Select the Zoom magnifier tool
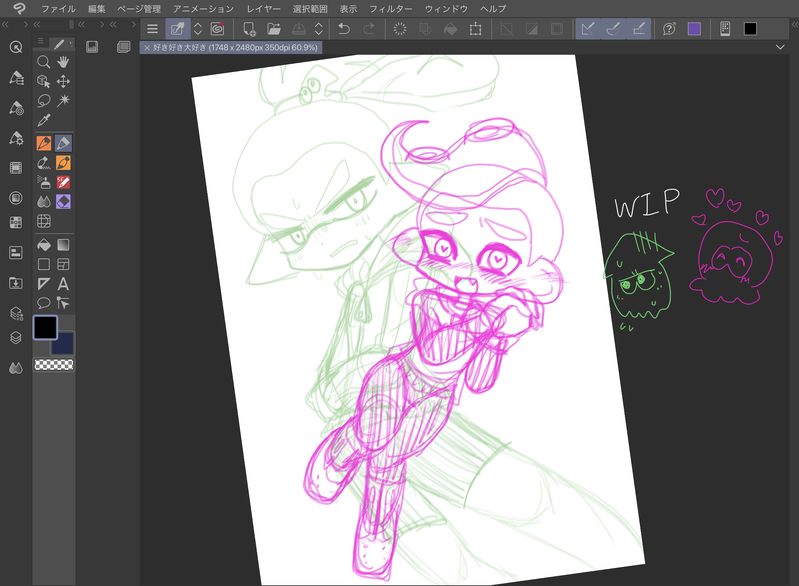The image size is (799, 586). 44,62
